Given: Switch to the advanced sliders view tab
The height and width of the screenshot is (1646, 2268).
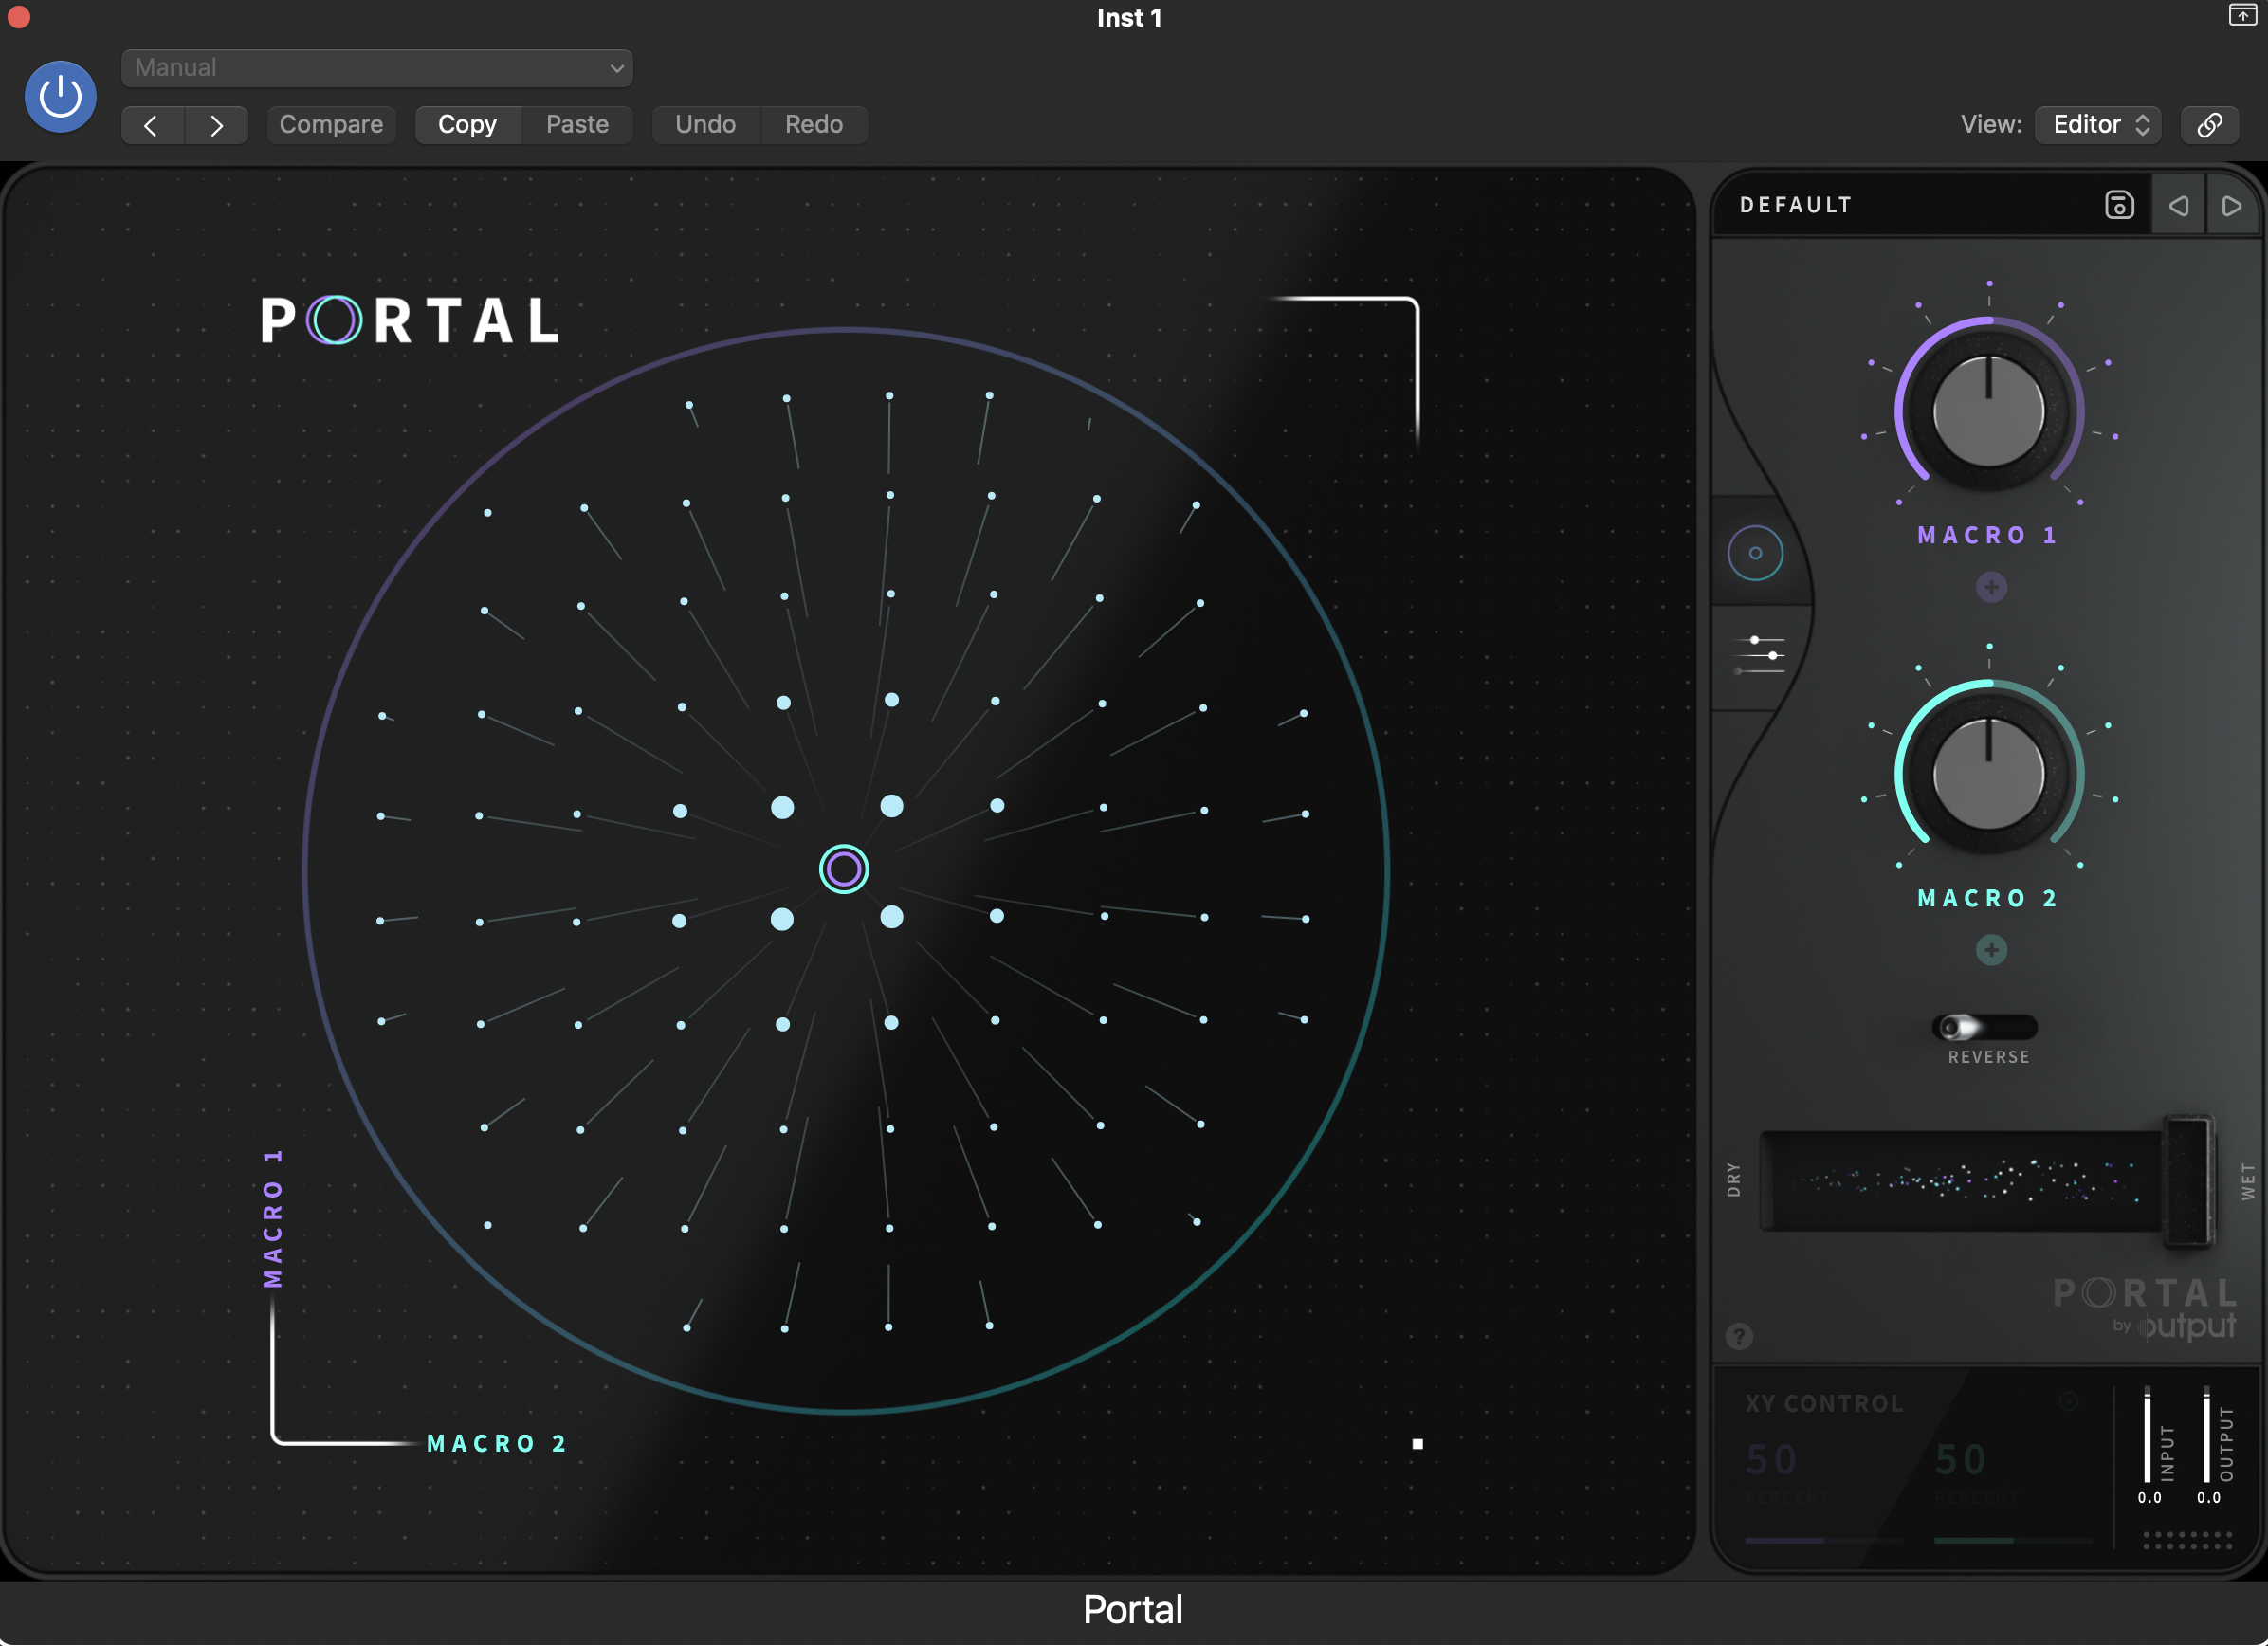Looking at the screenshot, I should (x=1760, y=655).
